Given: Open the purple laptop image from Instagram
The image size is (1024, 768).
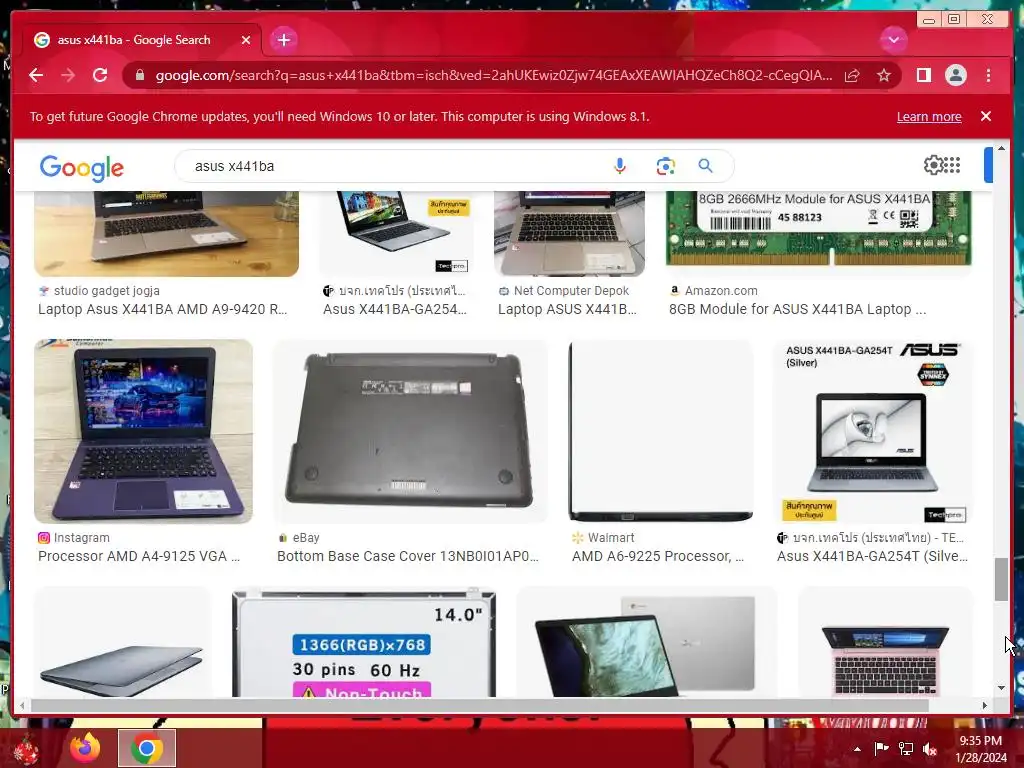Looking at the screenshot, I should point(144,431).
